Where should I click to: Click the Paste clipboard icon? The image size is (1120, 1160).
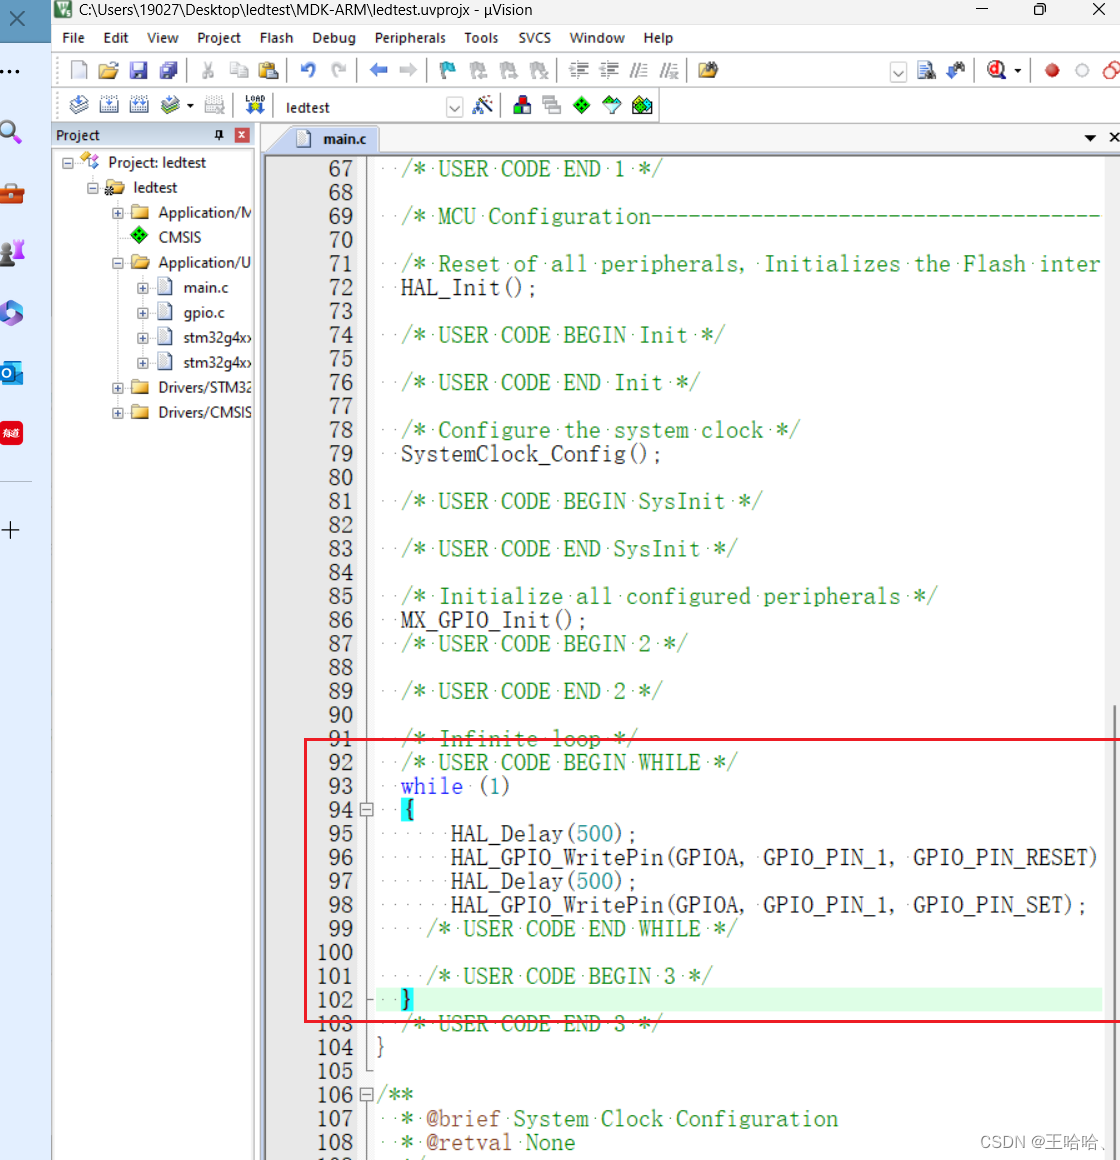(x=268, y=70)
